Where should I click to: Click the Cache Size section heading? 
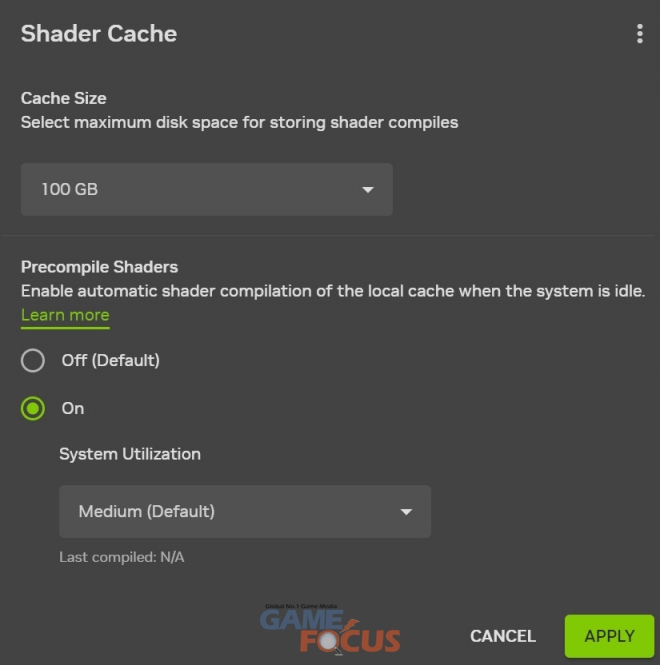pyautogui.click(x=63, y=98)
